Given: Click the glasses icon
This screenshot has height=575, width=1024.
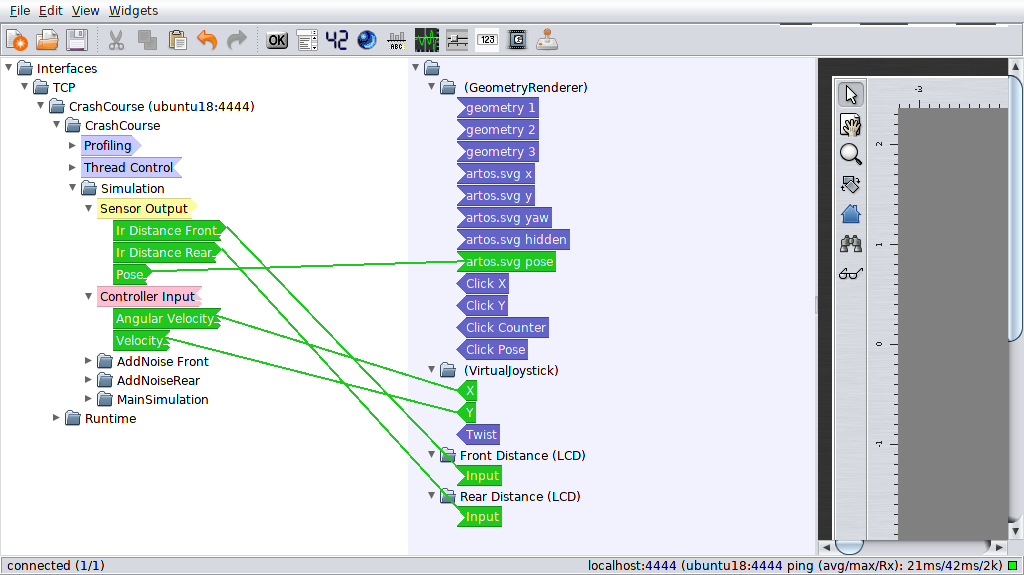Looking at the screenshot, I should (851, 273).
